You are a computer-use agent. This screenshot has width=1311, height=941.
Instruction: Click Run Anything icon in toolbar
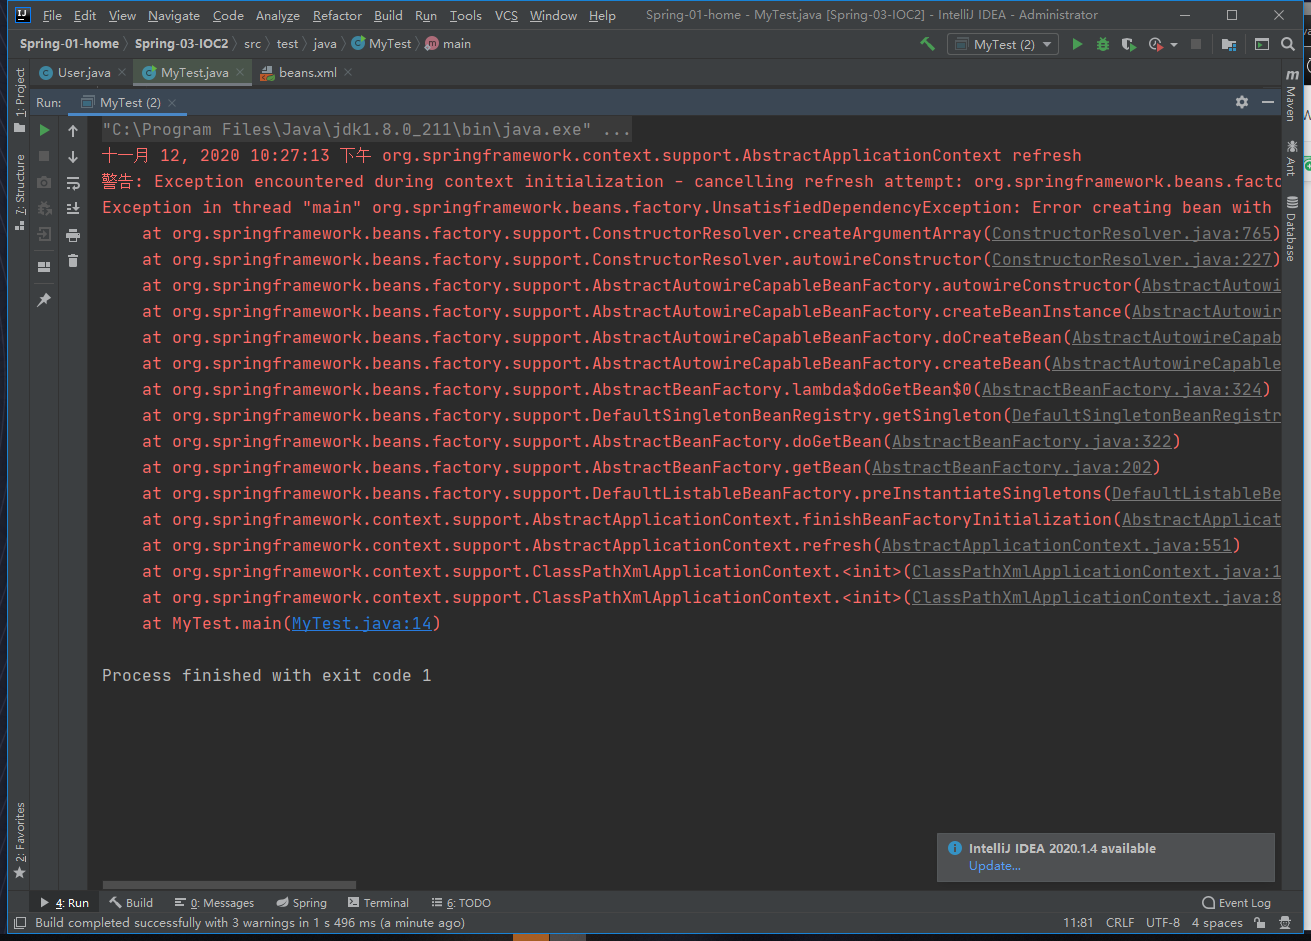point(1262,44)
